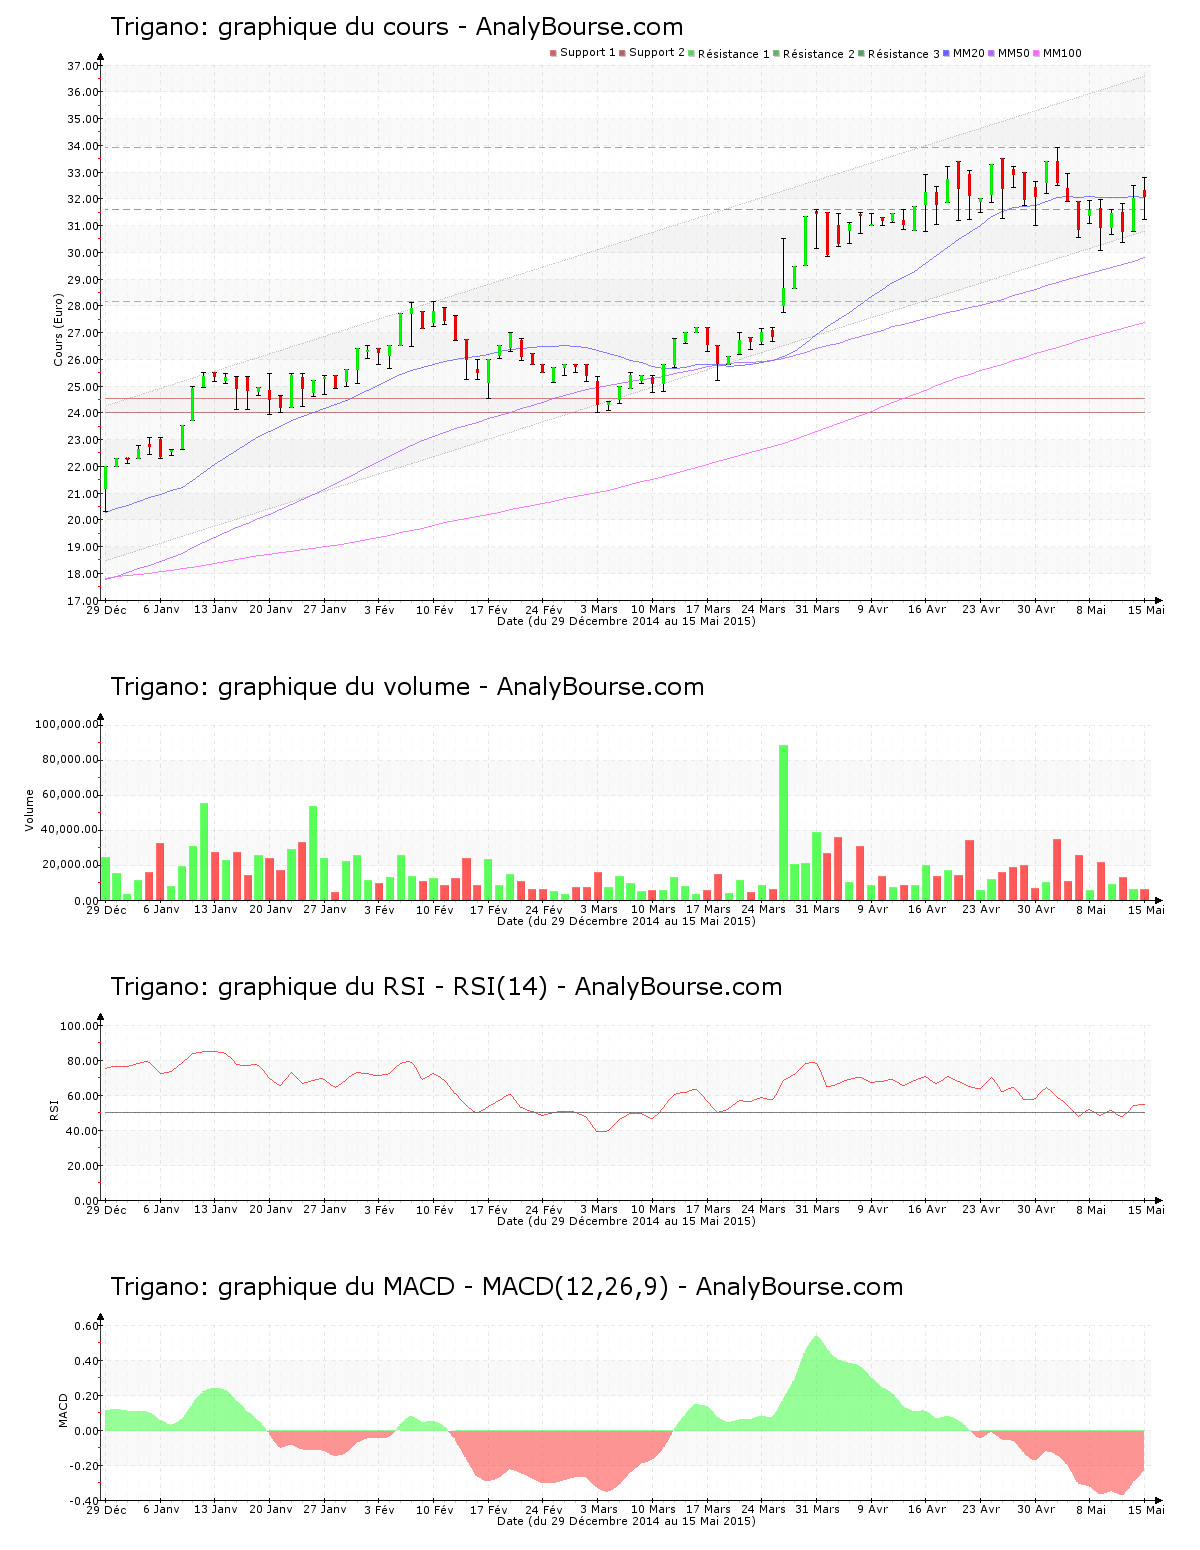Click the '31 Mars' date on price chart
This screenshot has width=1200, height=1550.
(x=817, y=609)
